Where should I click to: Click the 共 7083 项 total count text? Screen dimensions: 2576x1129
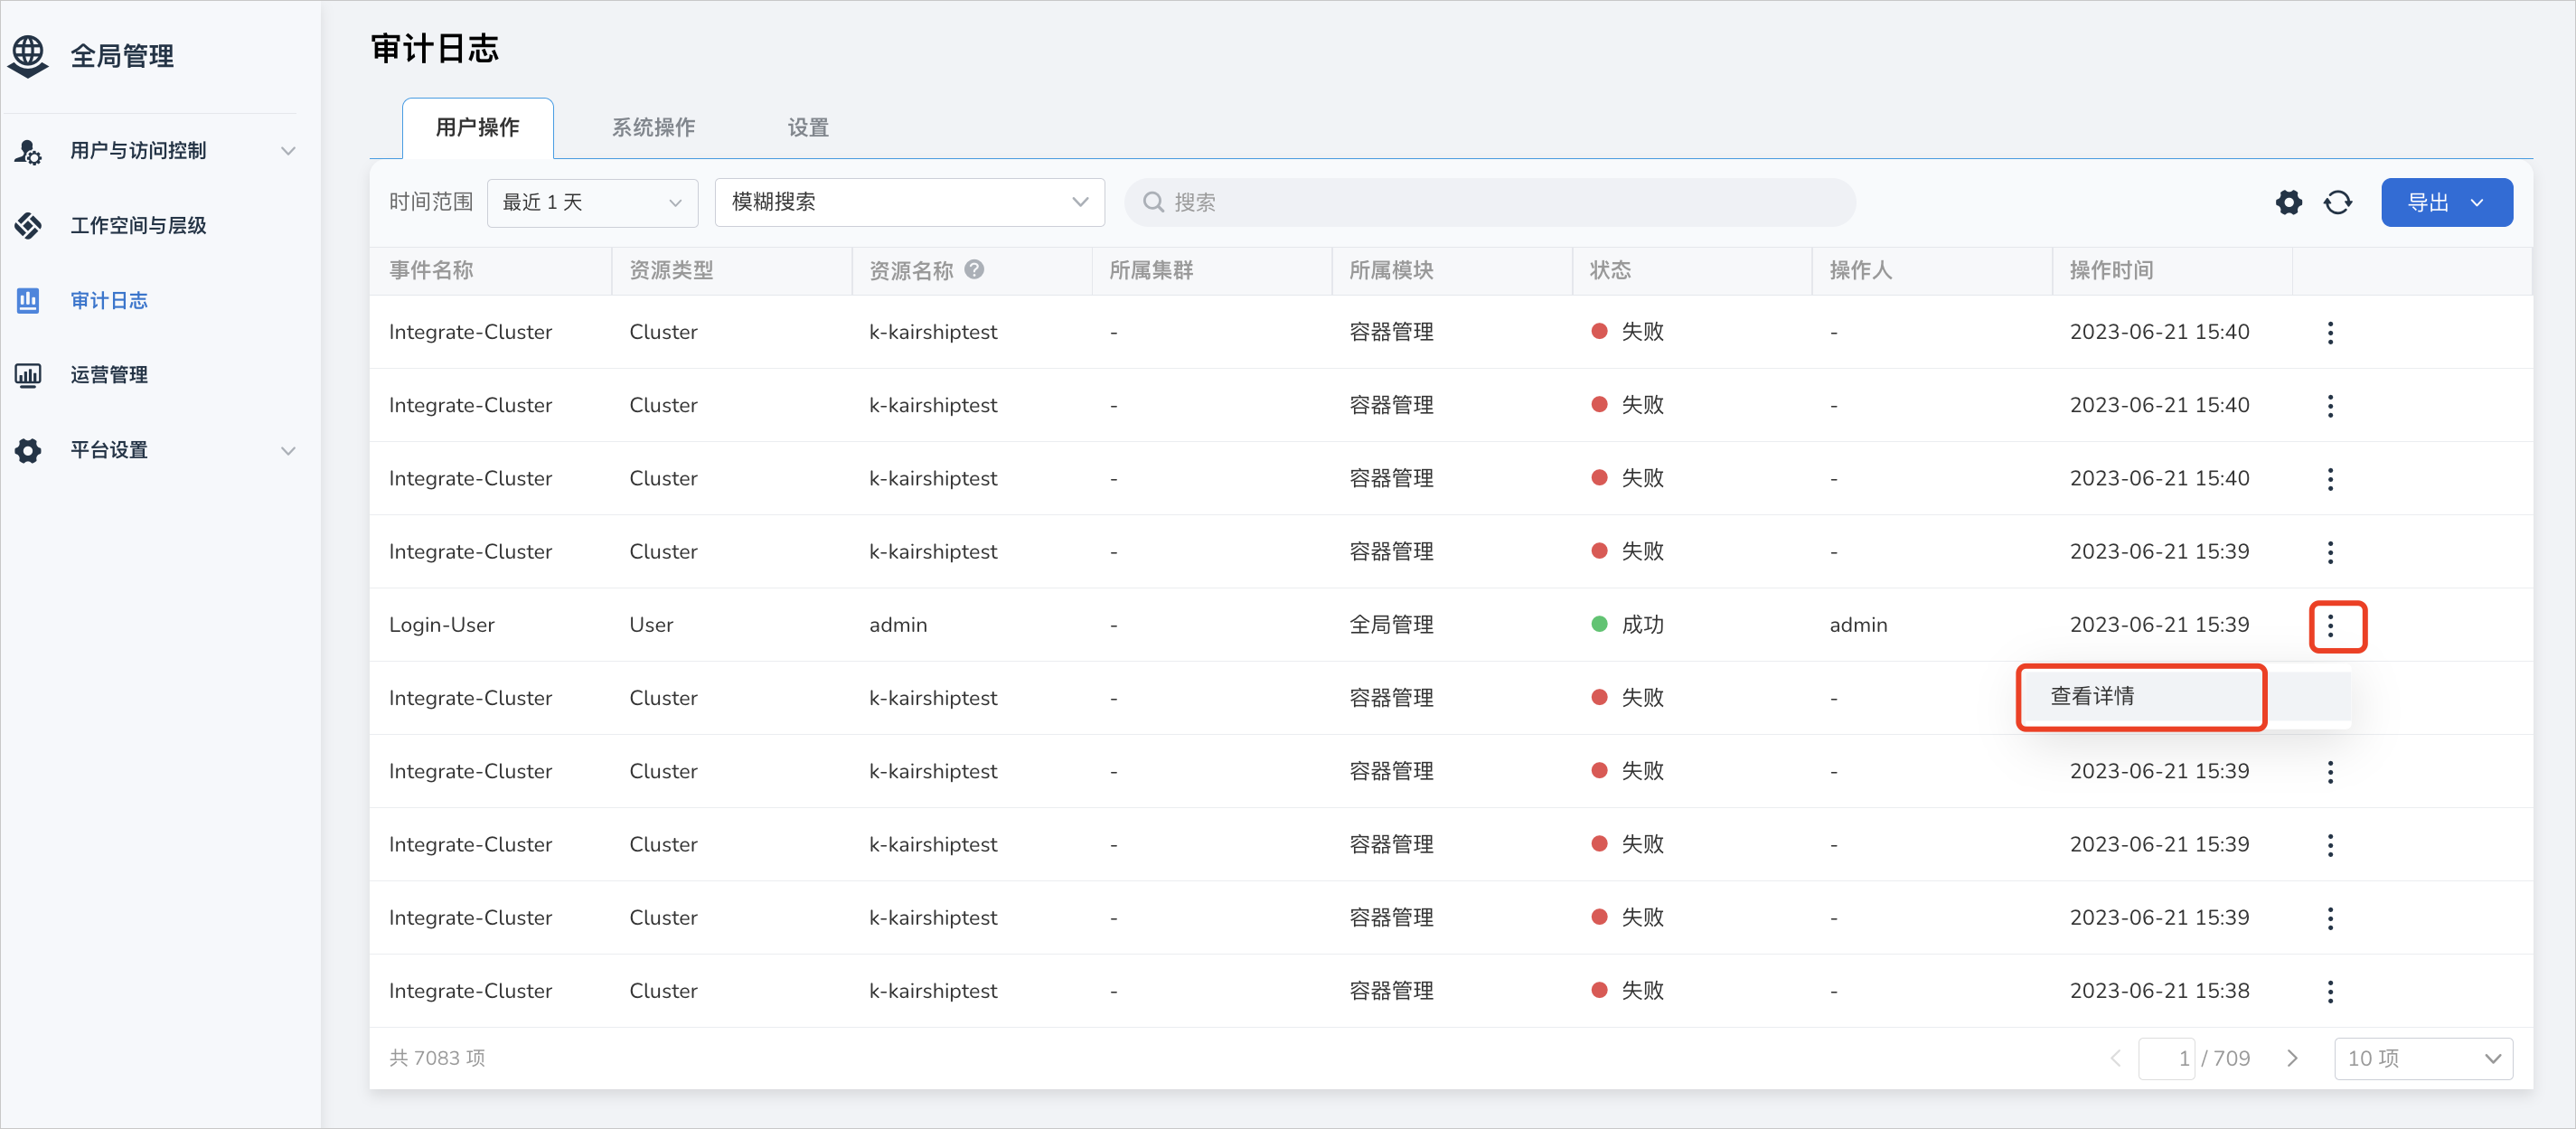click(x=437, y=1058)
